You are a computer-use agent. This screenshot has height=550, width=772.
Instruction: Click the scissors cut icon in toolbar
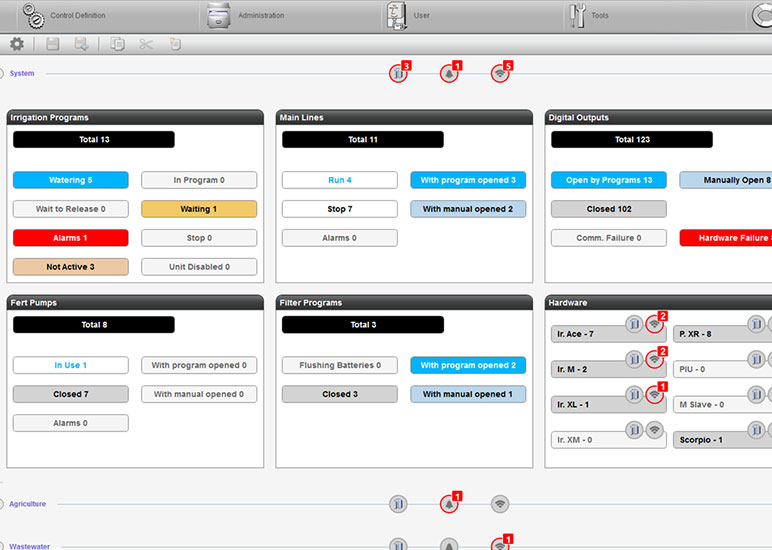click(x=146, y=44)
